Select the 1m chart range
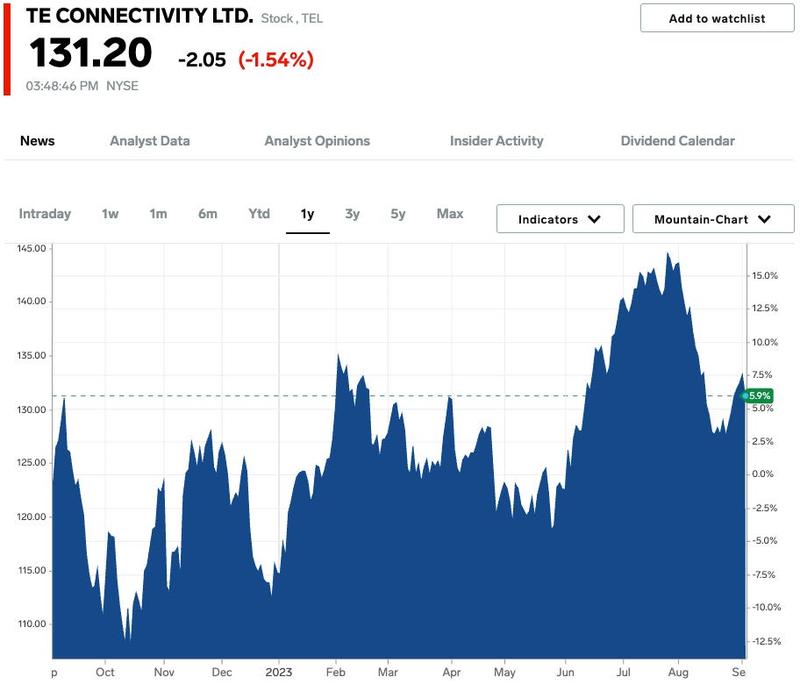Screen dimensions: 800x683 [158, 214]
